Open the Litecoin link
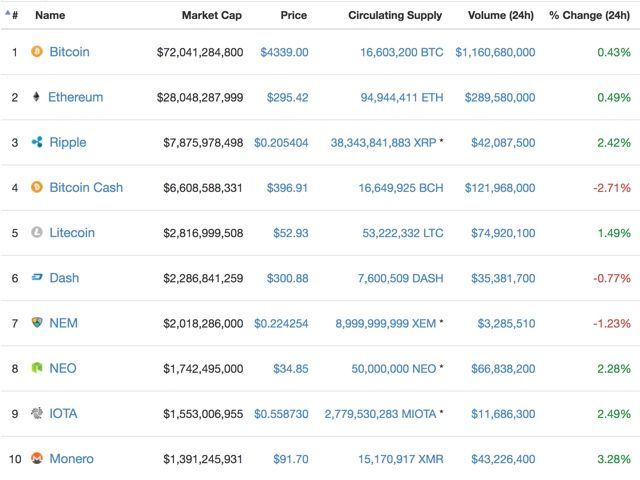Screen dimensions: 640x480 [72, 233]
